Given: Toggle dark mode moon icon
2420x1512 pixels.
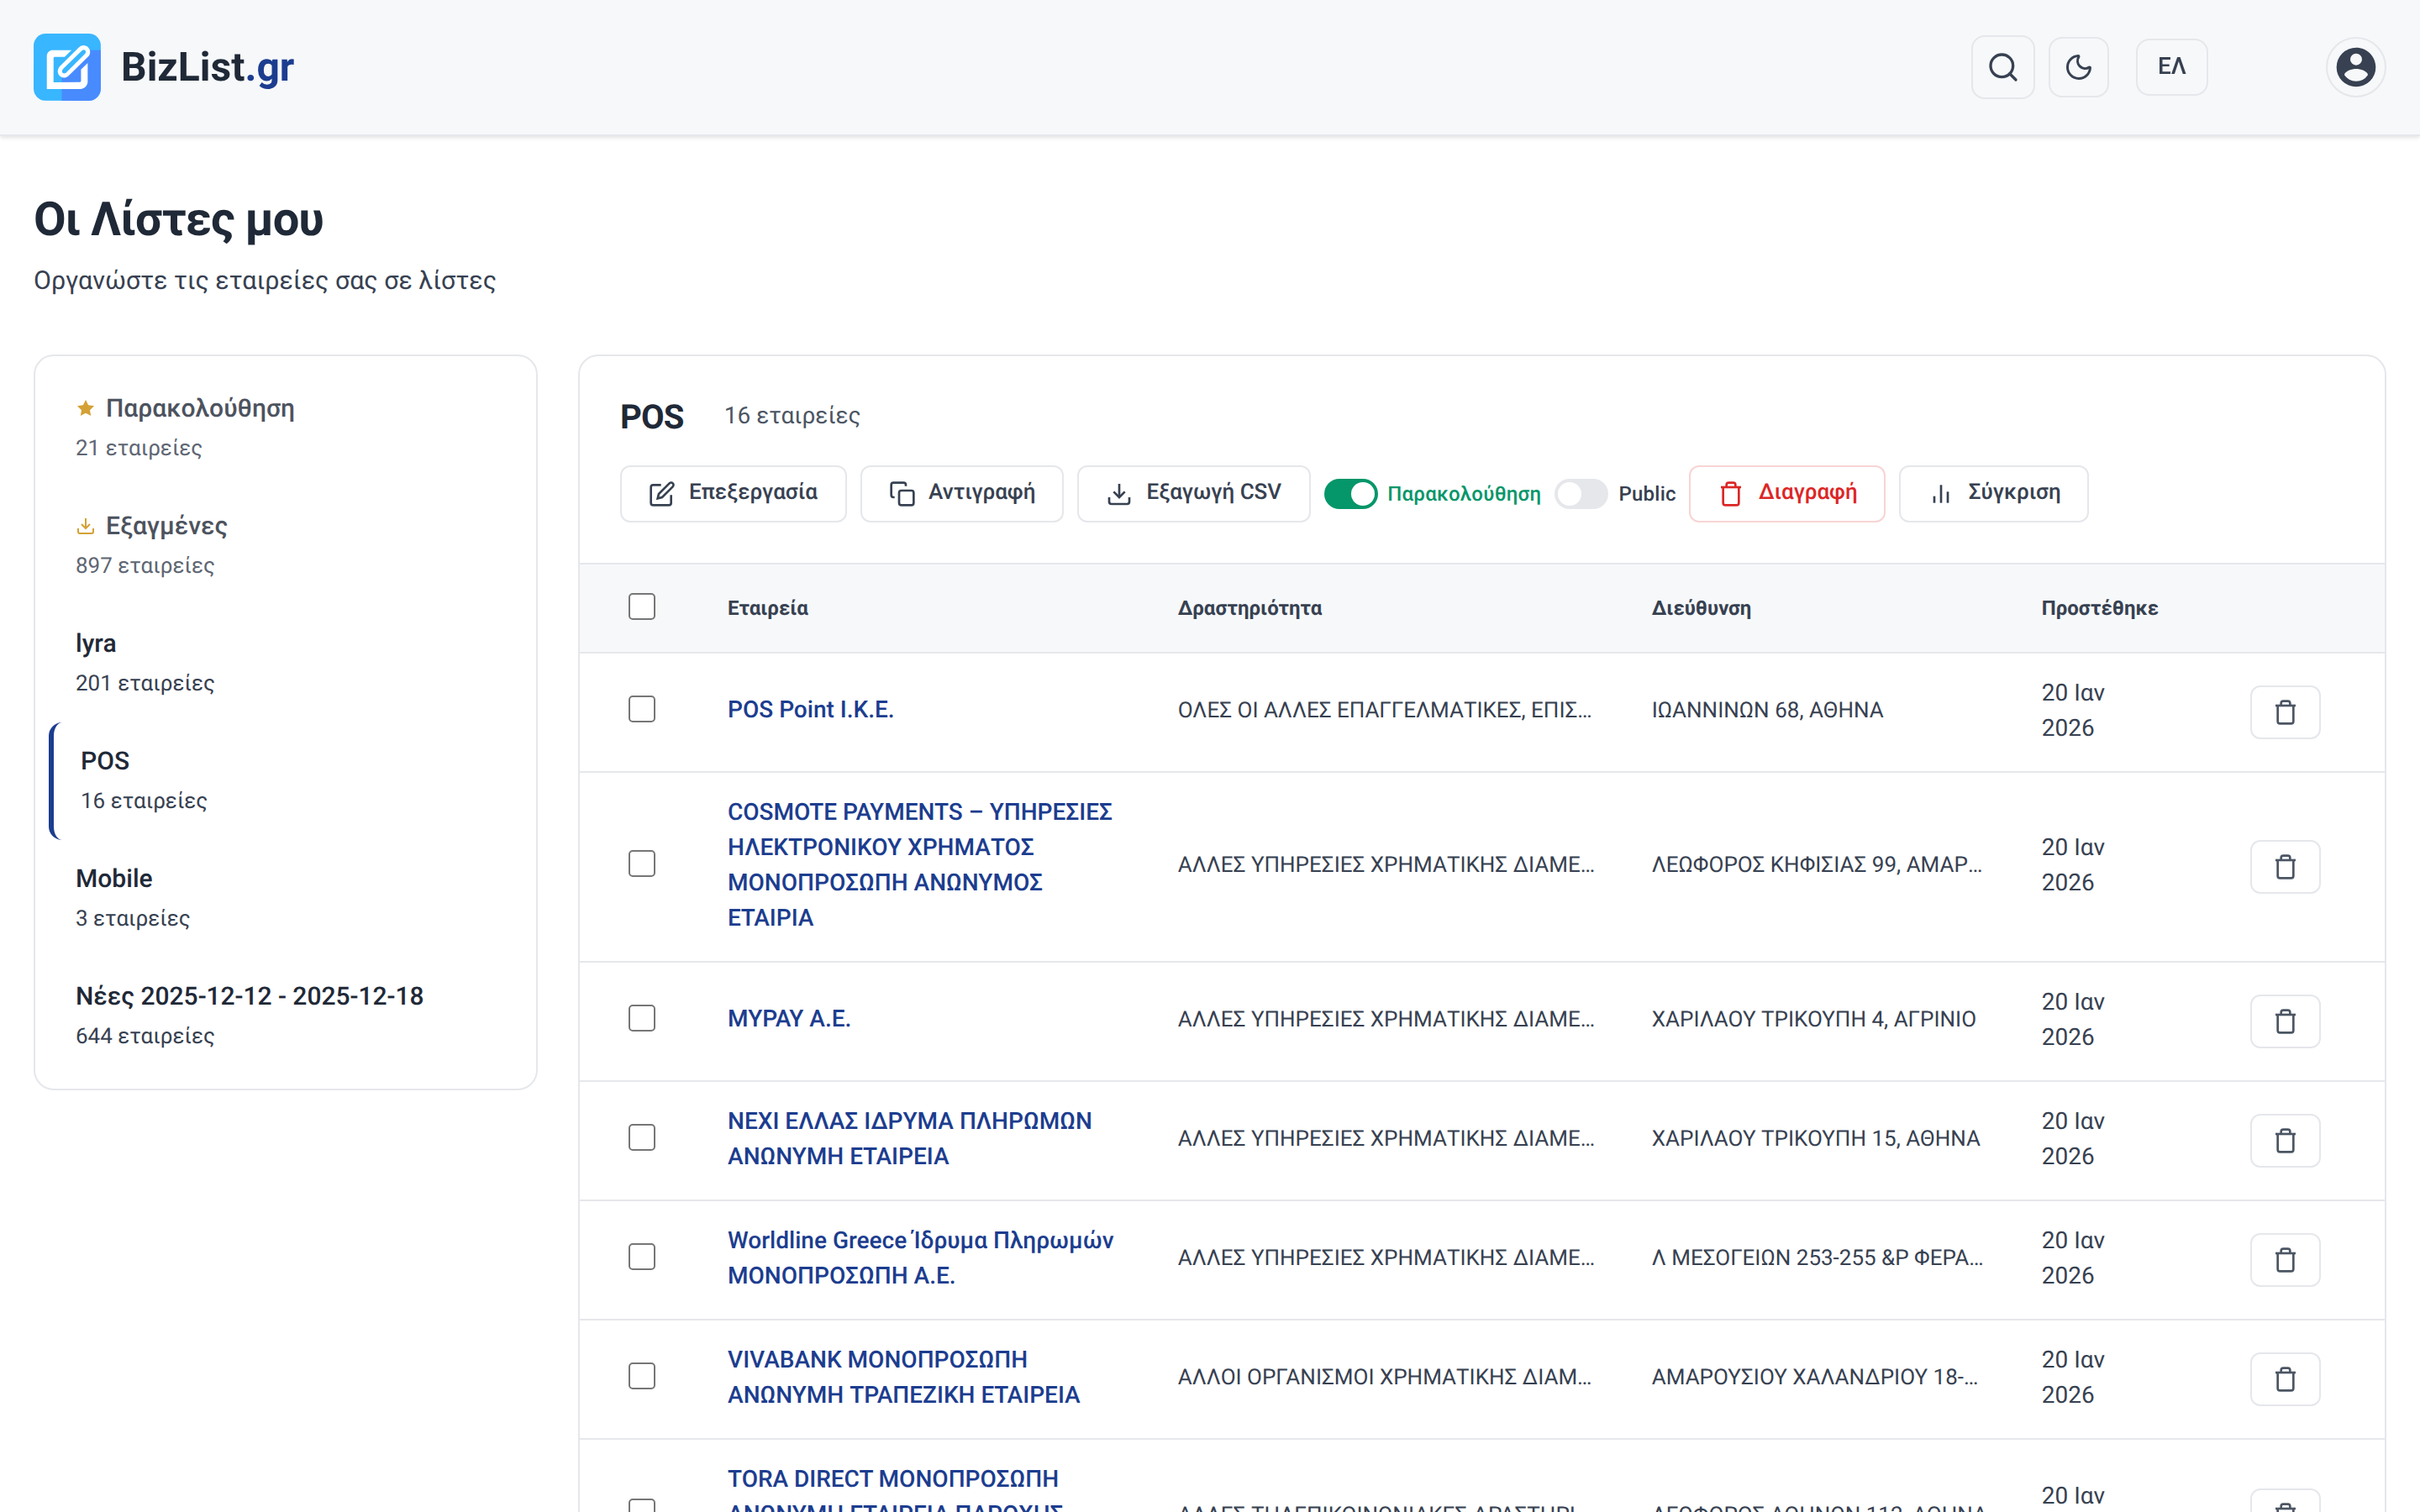Looking at the screenshot, I should [2079, 67].
